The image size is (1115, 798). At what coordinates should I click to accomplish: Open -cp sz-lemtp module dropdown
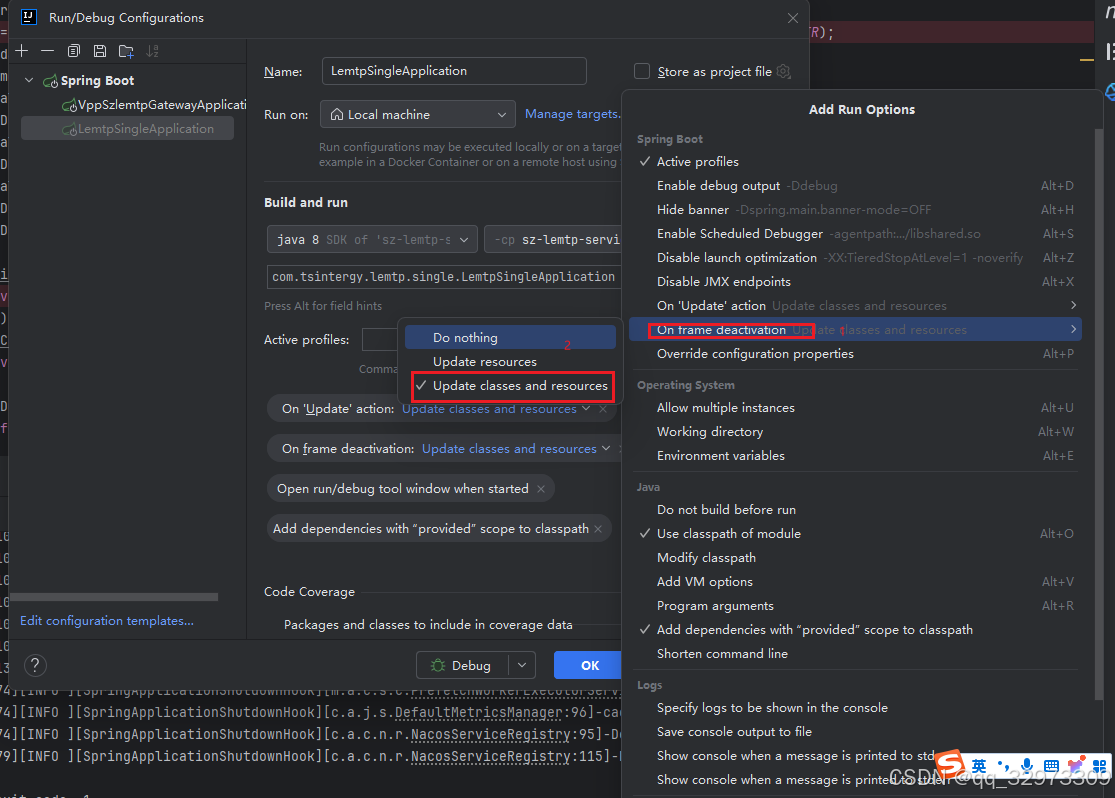coord(553,240)
